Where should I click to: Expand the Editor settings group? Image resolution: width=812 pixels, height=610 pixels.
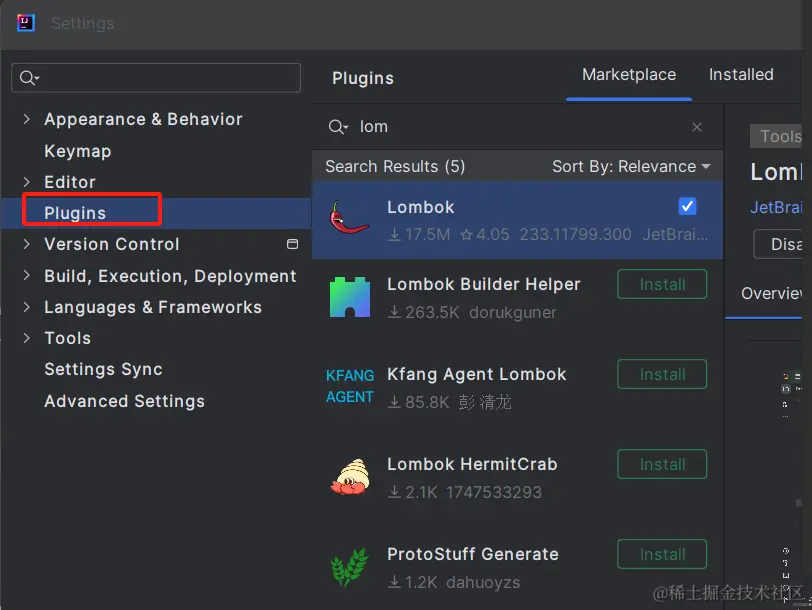pos(26,182)
